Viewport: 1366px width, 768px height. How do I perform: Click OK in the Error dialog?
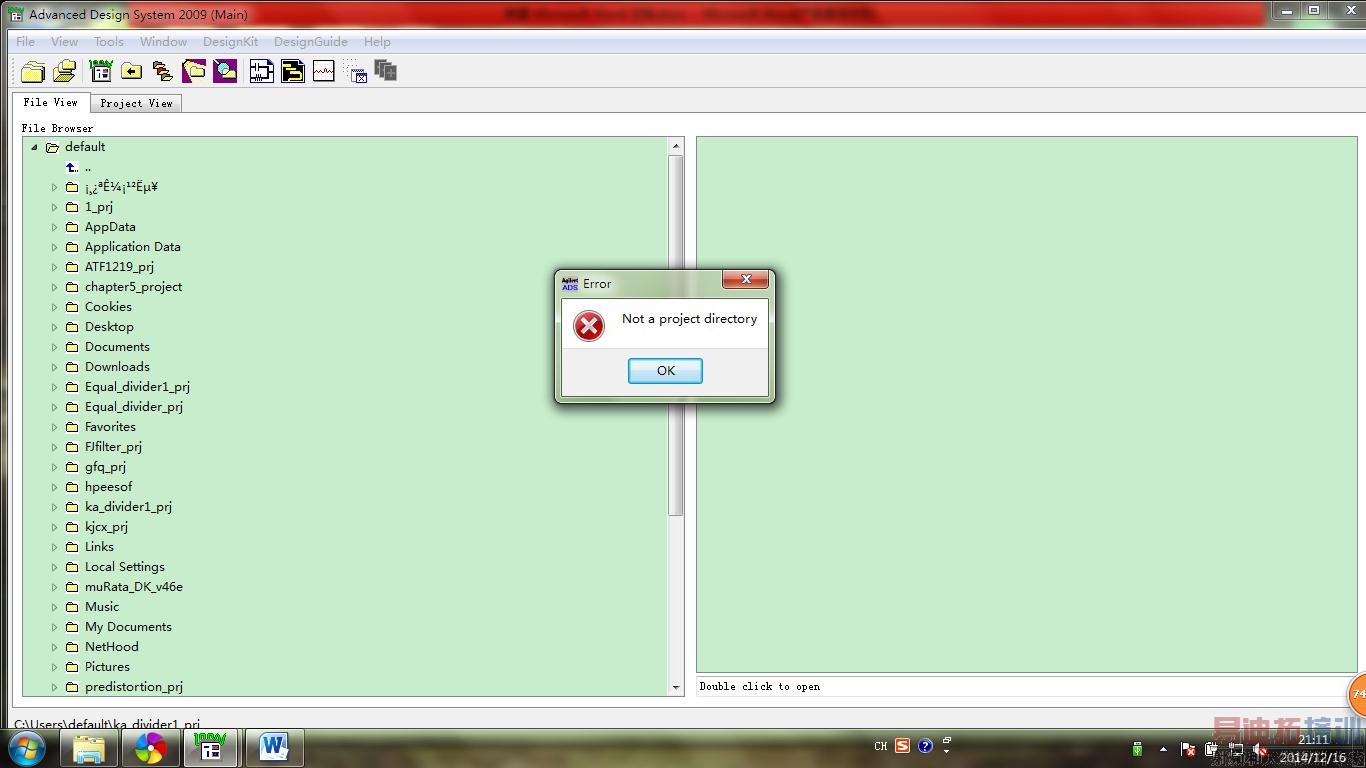tap(665, 370)
